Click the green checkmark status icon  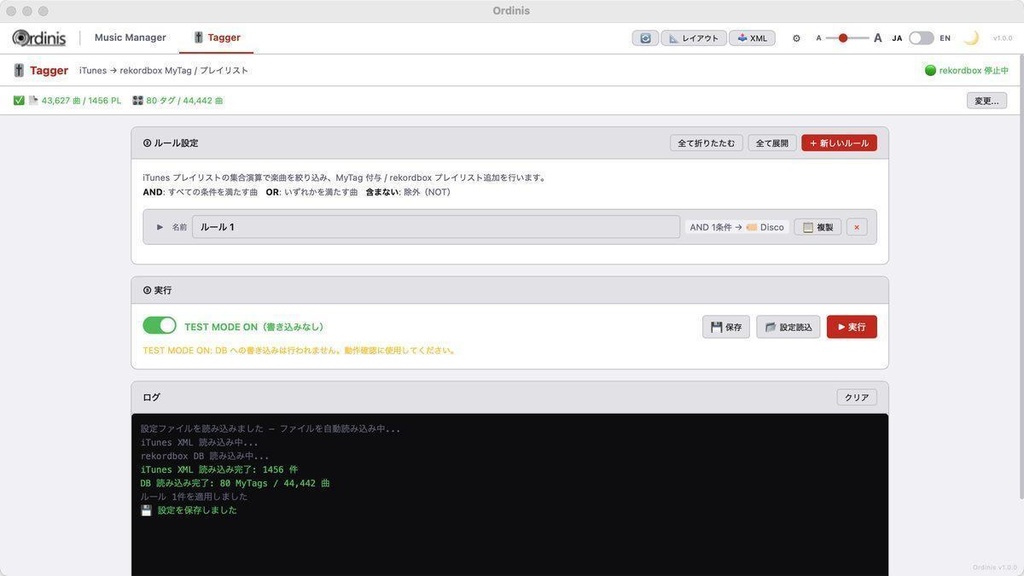pos(18,101)
